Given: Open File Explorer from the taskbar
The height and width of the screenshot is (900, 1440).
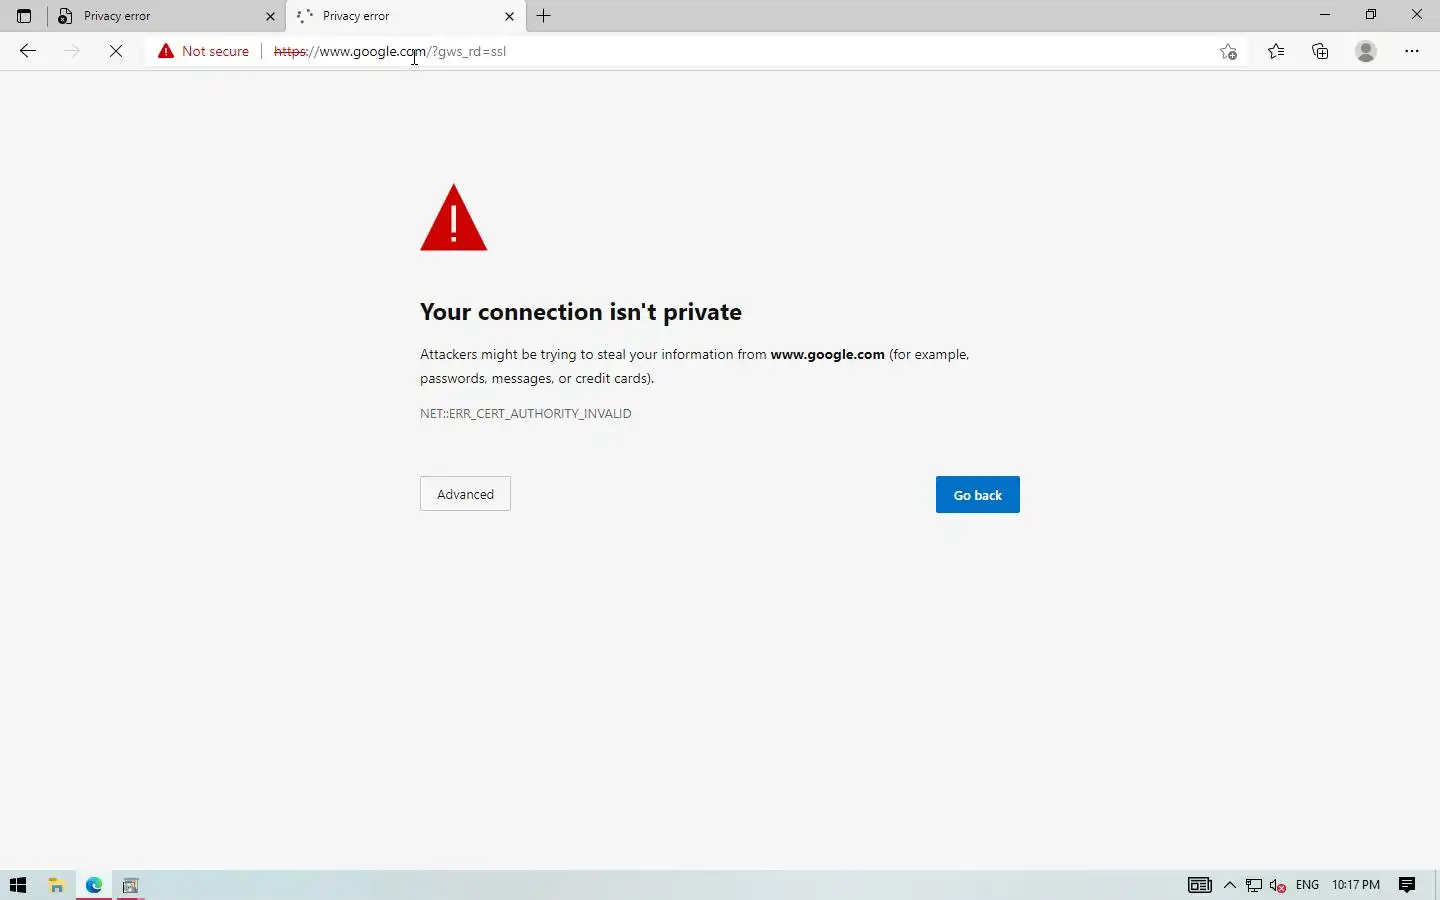Looking at the screenshot, I should [x=56, y=885].
